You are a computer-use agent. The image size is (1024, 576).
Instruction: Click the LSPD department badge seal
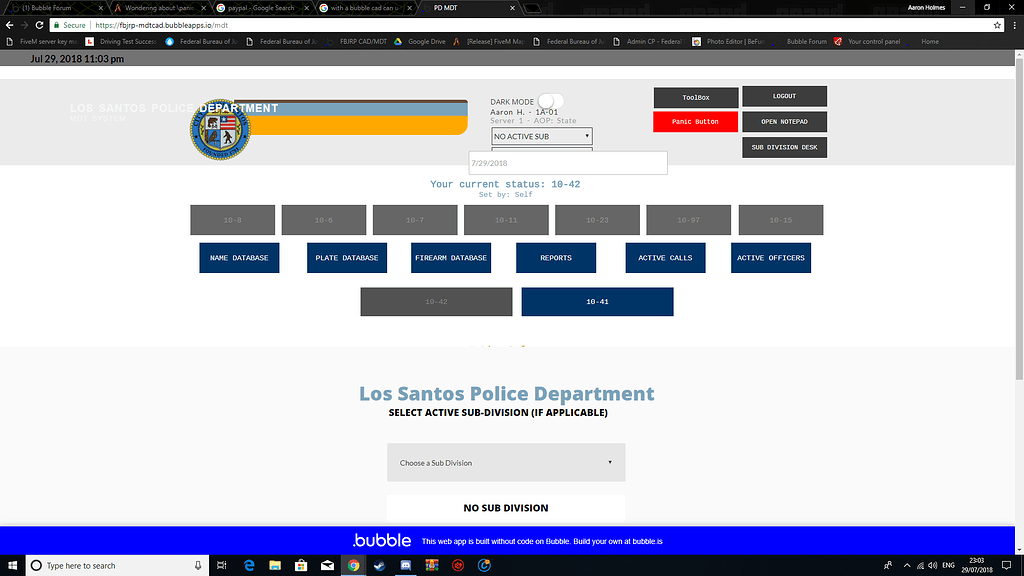[220, 128]
